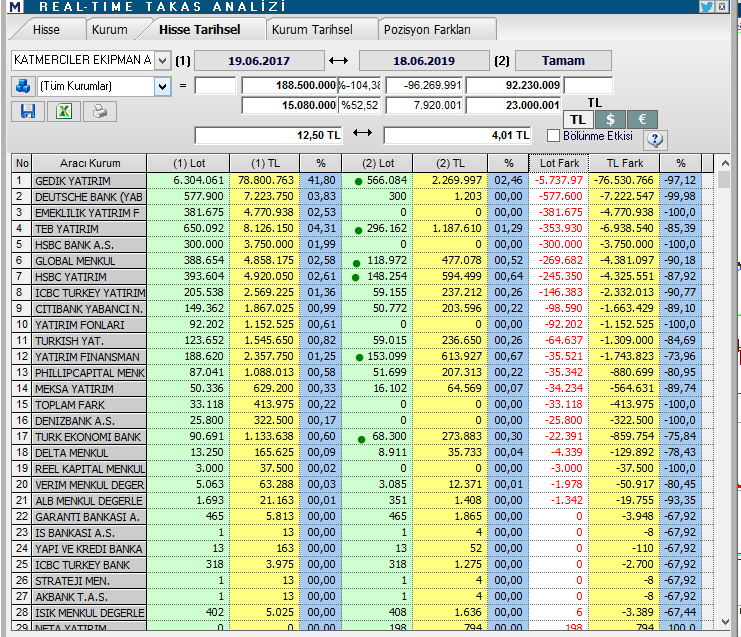The width and height of the screenshot is (741, 637).
Task: Open the Tüm Kurumlar institution dropdown
Action: 162,86
